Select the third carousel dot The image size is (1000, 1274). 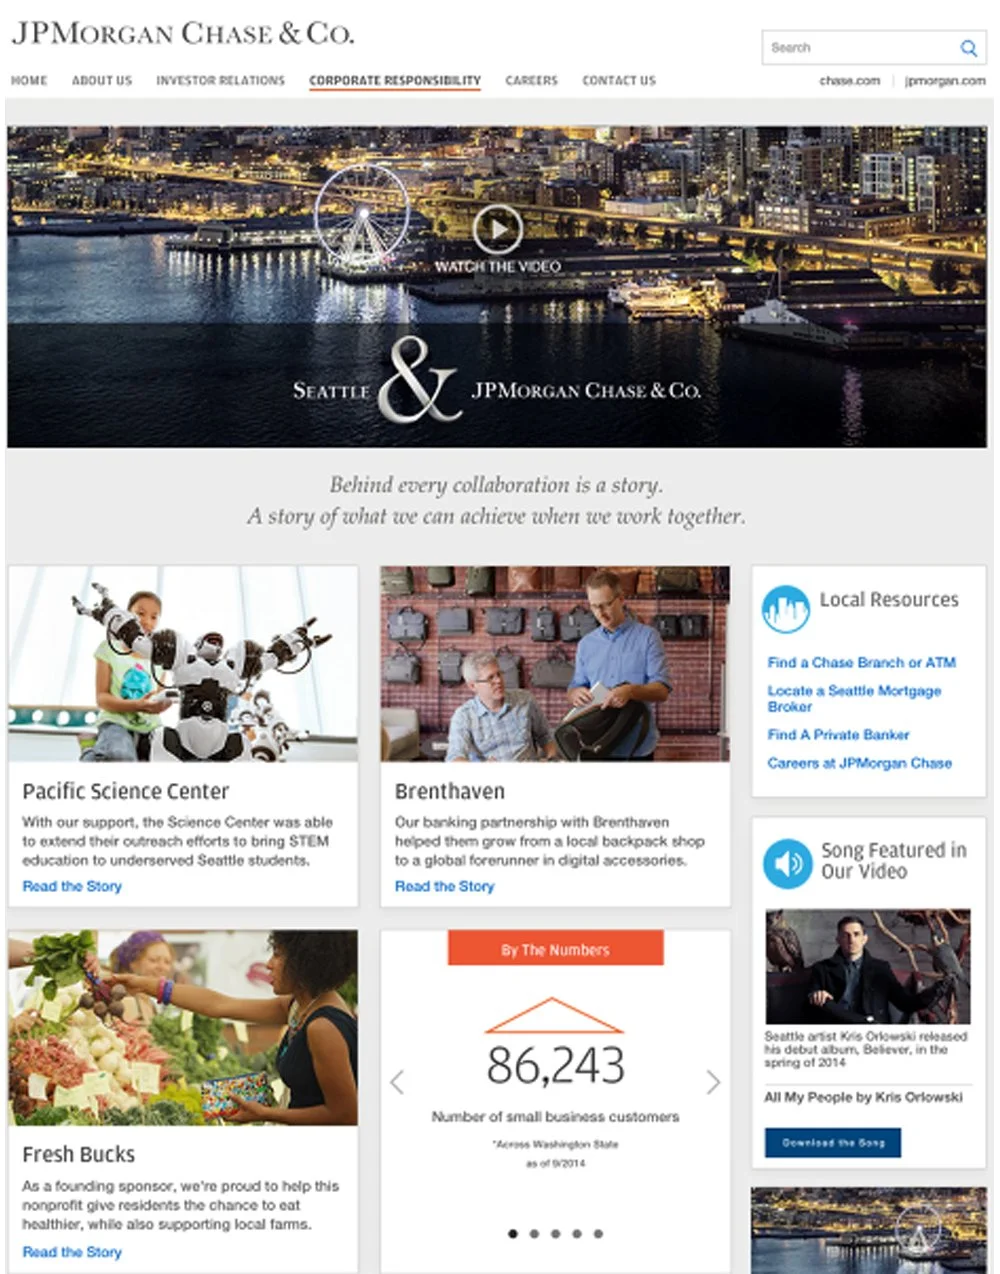[555, 1233]
